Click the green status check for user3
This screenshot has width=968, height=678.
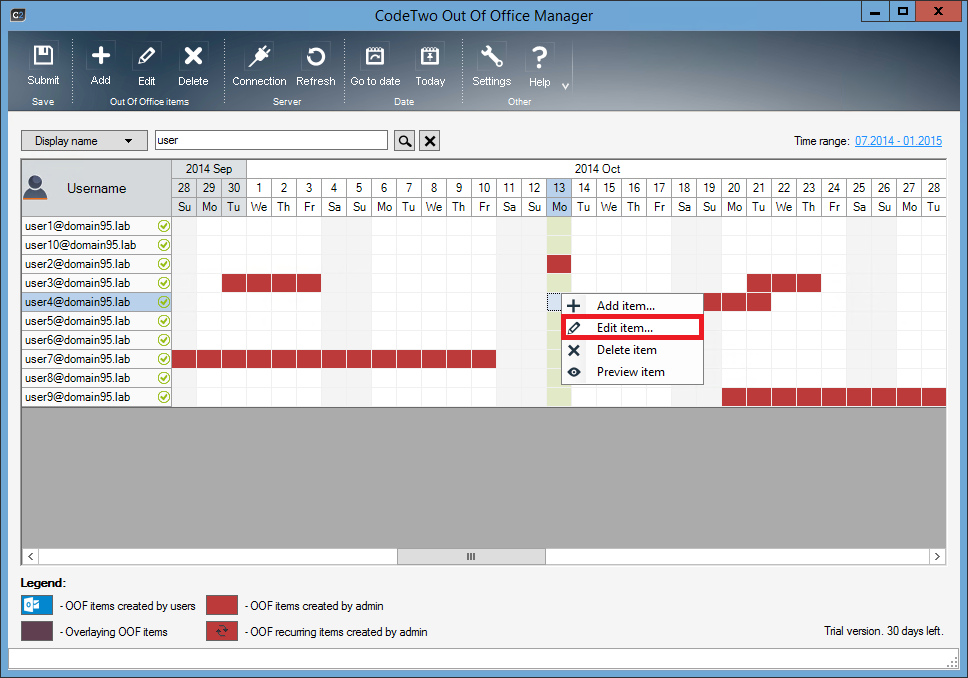pyautogui.click(x=164, y=283)
